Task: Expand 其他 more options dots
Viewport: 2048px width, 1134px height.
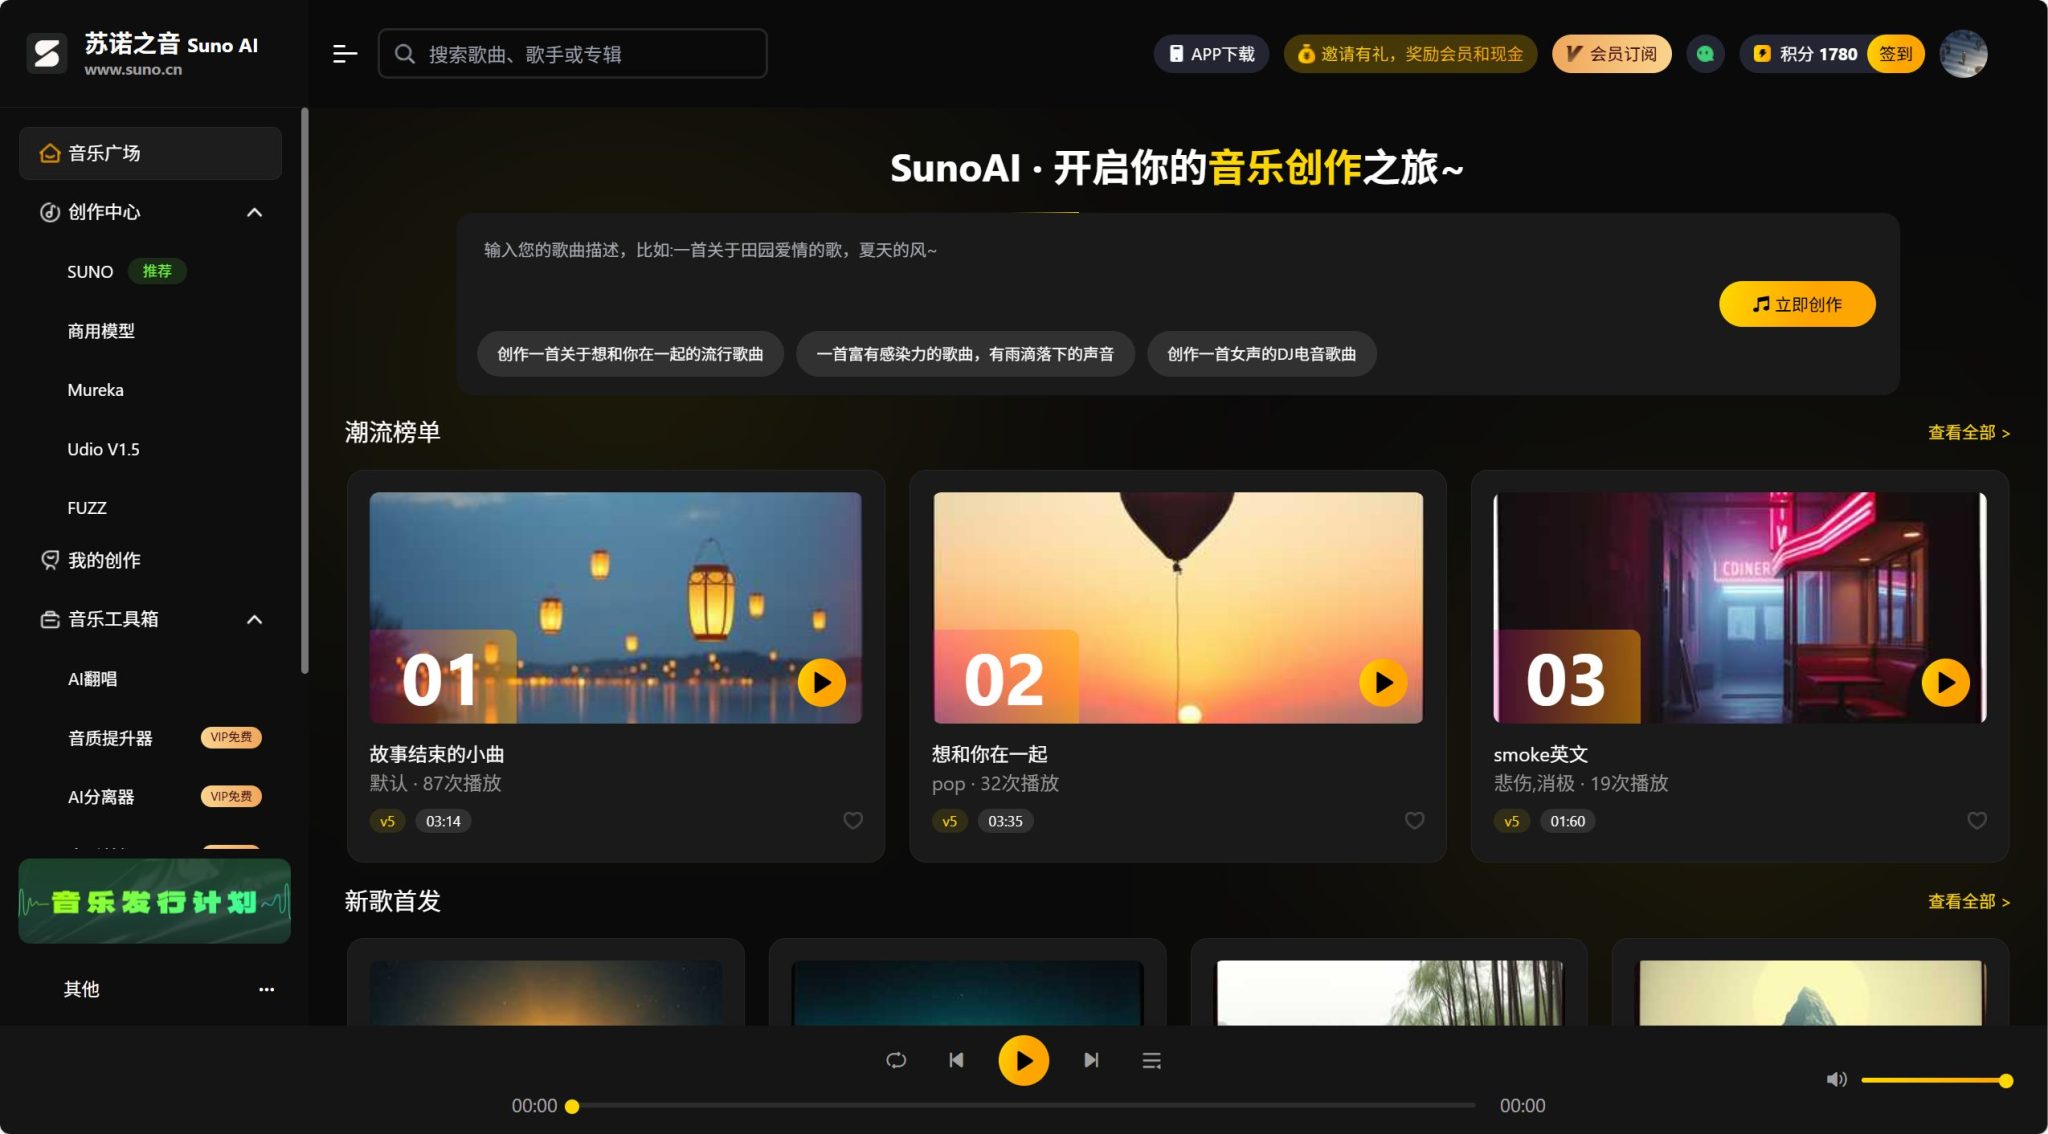Action: 266,989
